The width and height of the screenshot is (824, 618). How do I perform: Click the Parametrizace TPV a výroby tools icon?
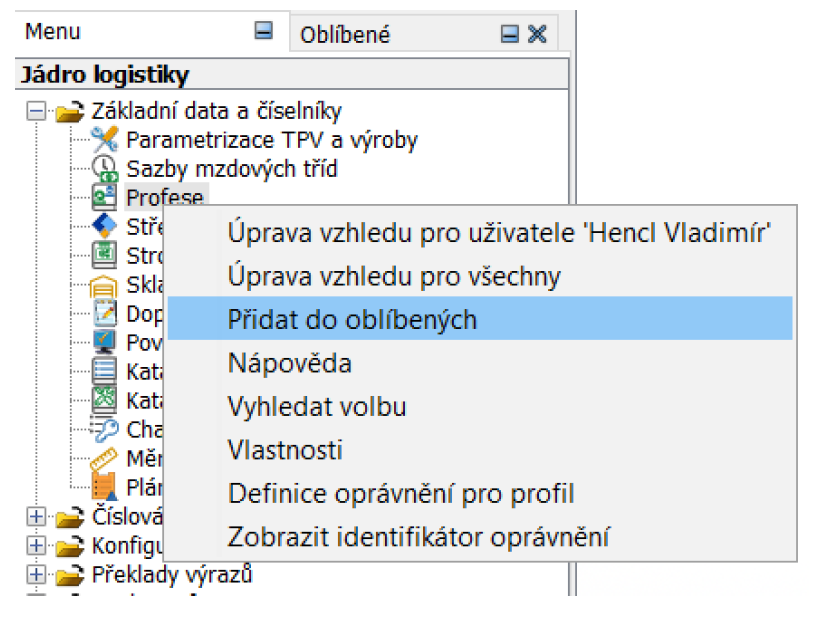pos(105,140)
